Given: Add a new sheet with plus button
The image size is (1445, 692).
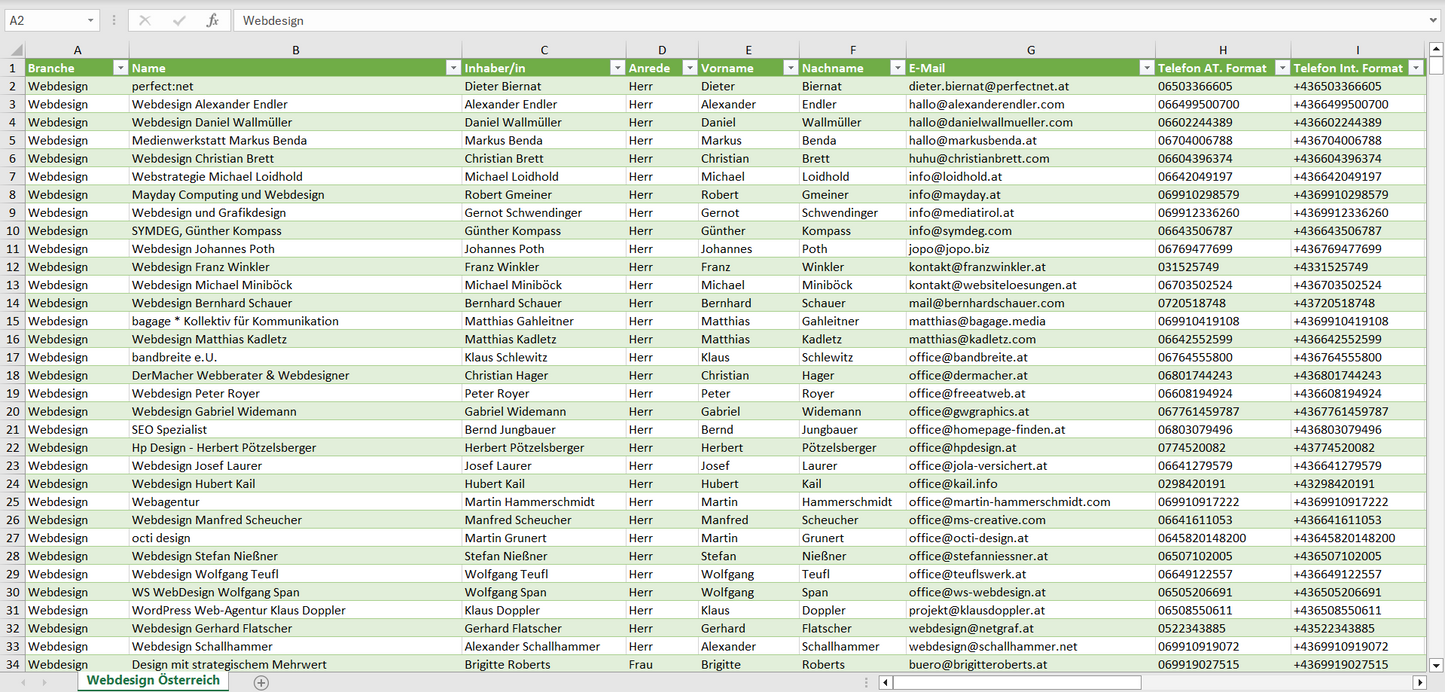Looking at the screenshot, I should point(261,682).
